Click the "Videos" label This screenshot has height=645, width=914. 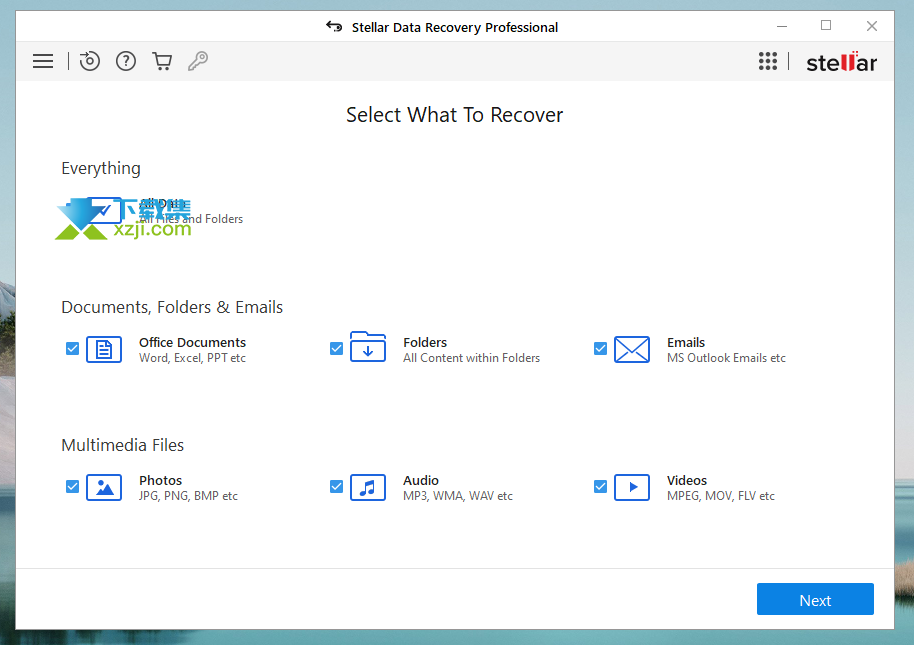tap(687, 481)
